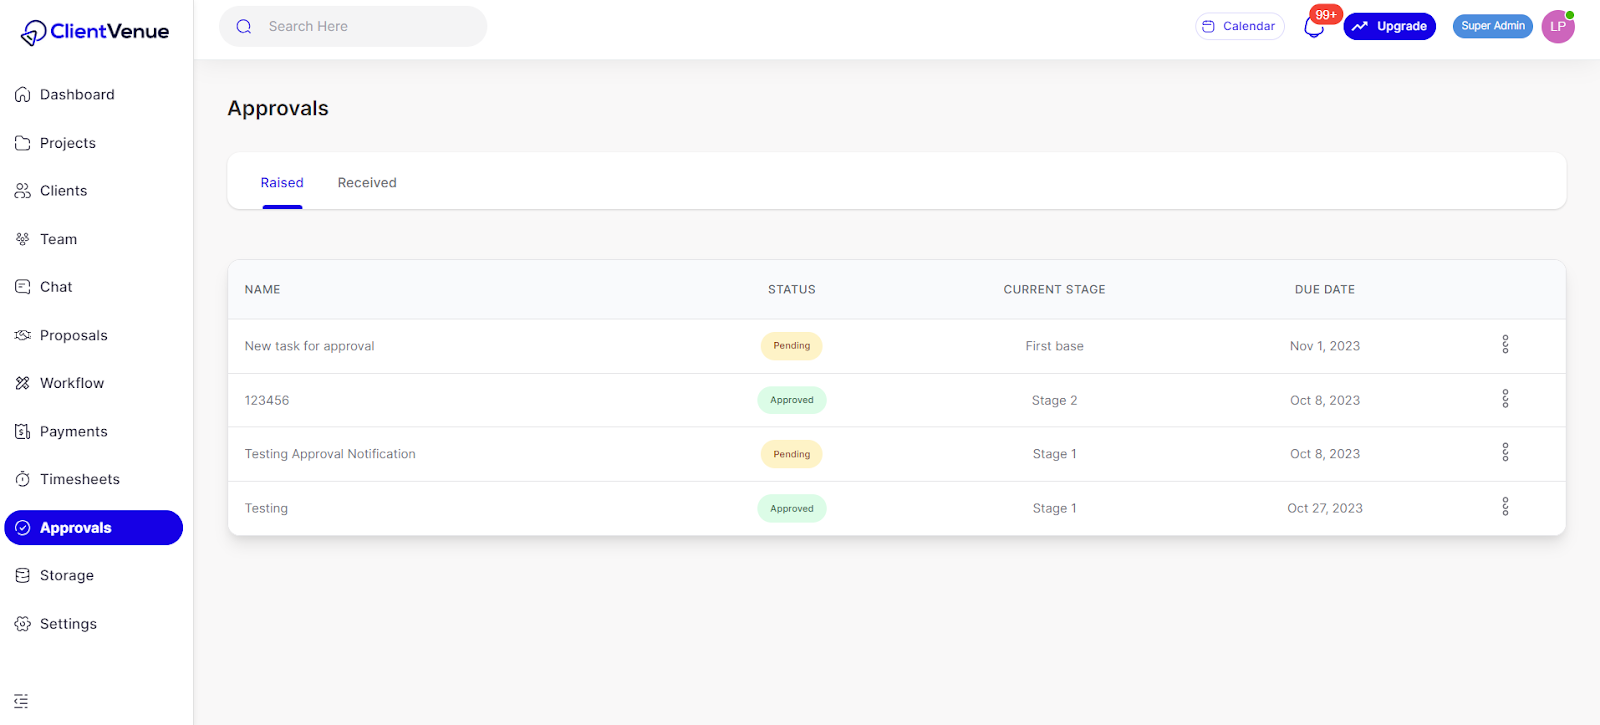
Task: Click the Pending status of New task
Action: 791,346
